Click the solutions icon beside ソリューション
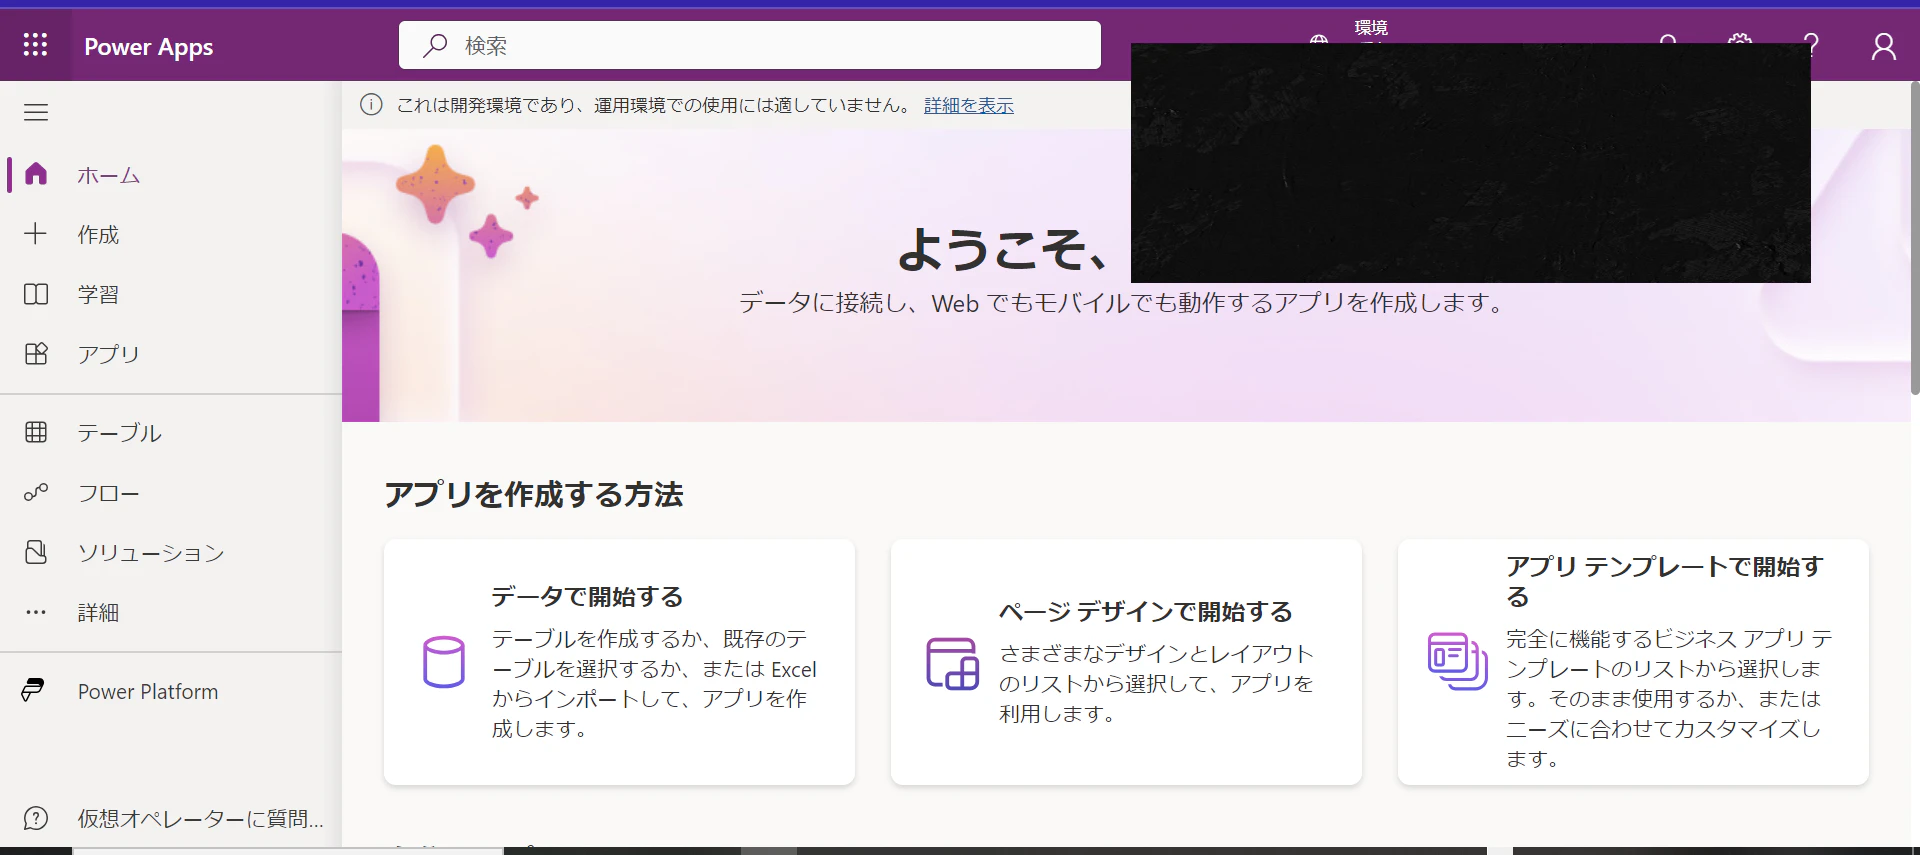Viewport: 1920px width, 855px height. click(x=36, y=552)
